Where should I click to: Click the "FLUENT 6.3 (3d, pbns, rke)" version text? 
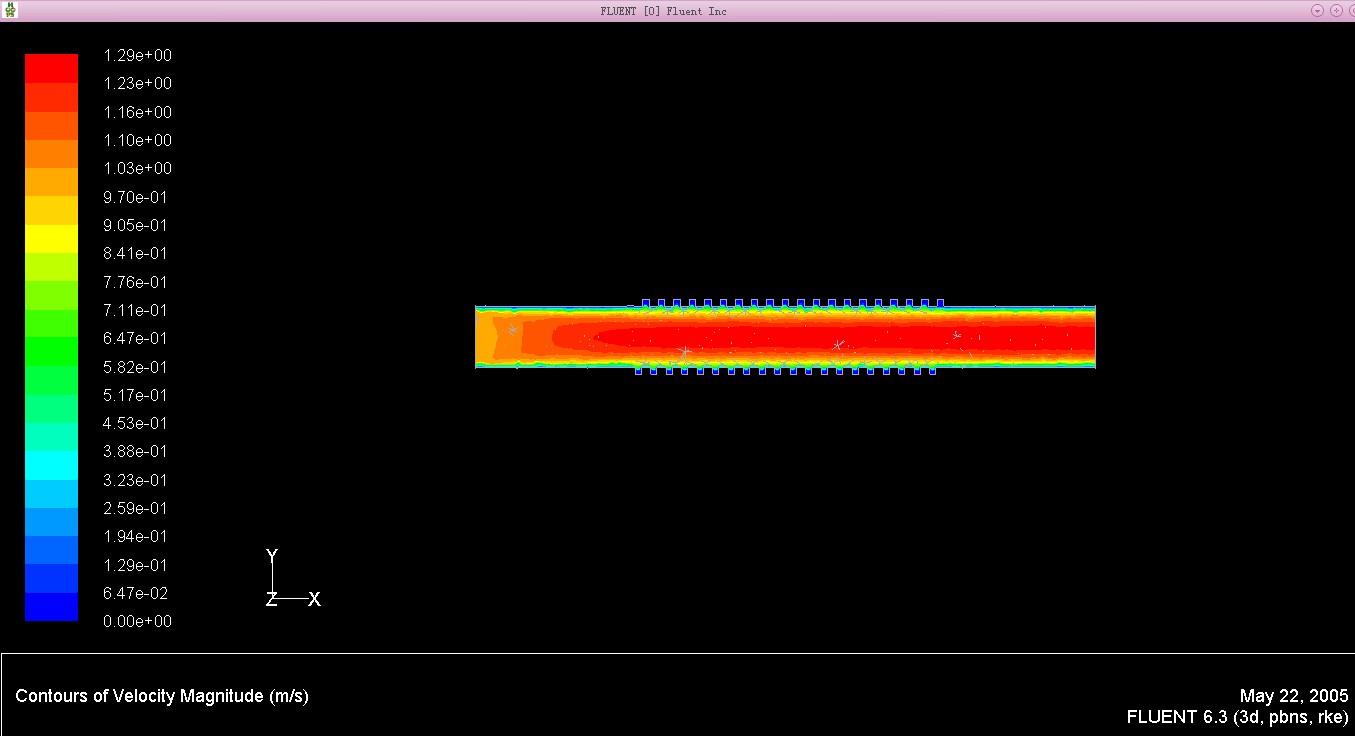1237,717
